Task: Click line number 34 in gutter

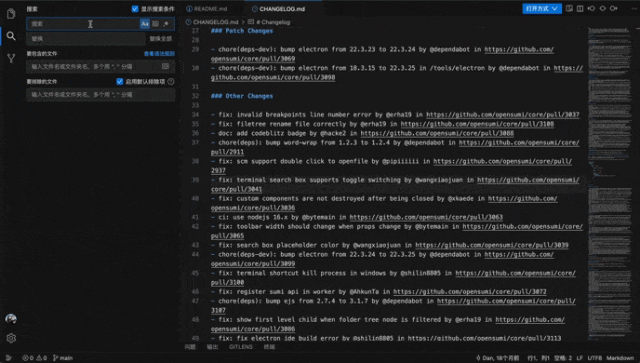Action: point(195,115)
